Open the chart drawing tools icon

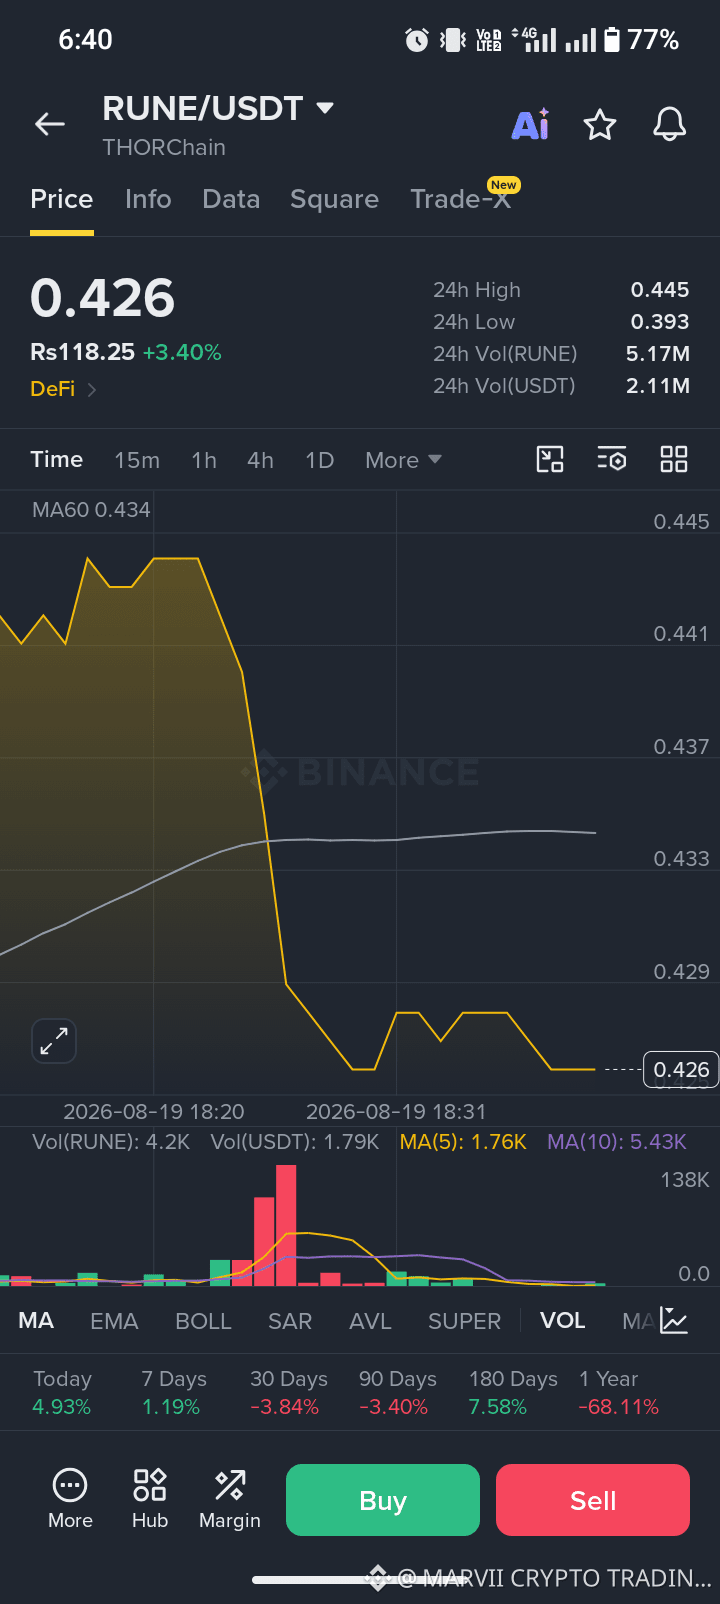(550, 459)
